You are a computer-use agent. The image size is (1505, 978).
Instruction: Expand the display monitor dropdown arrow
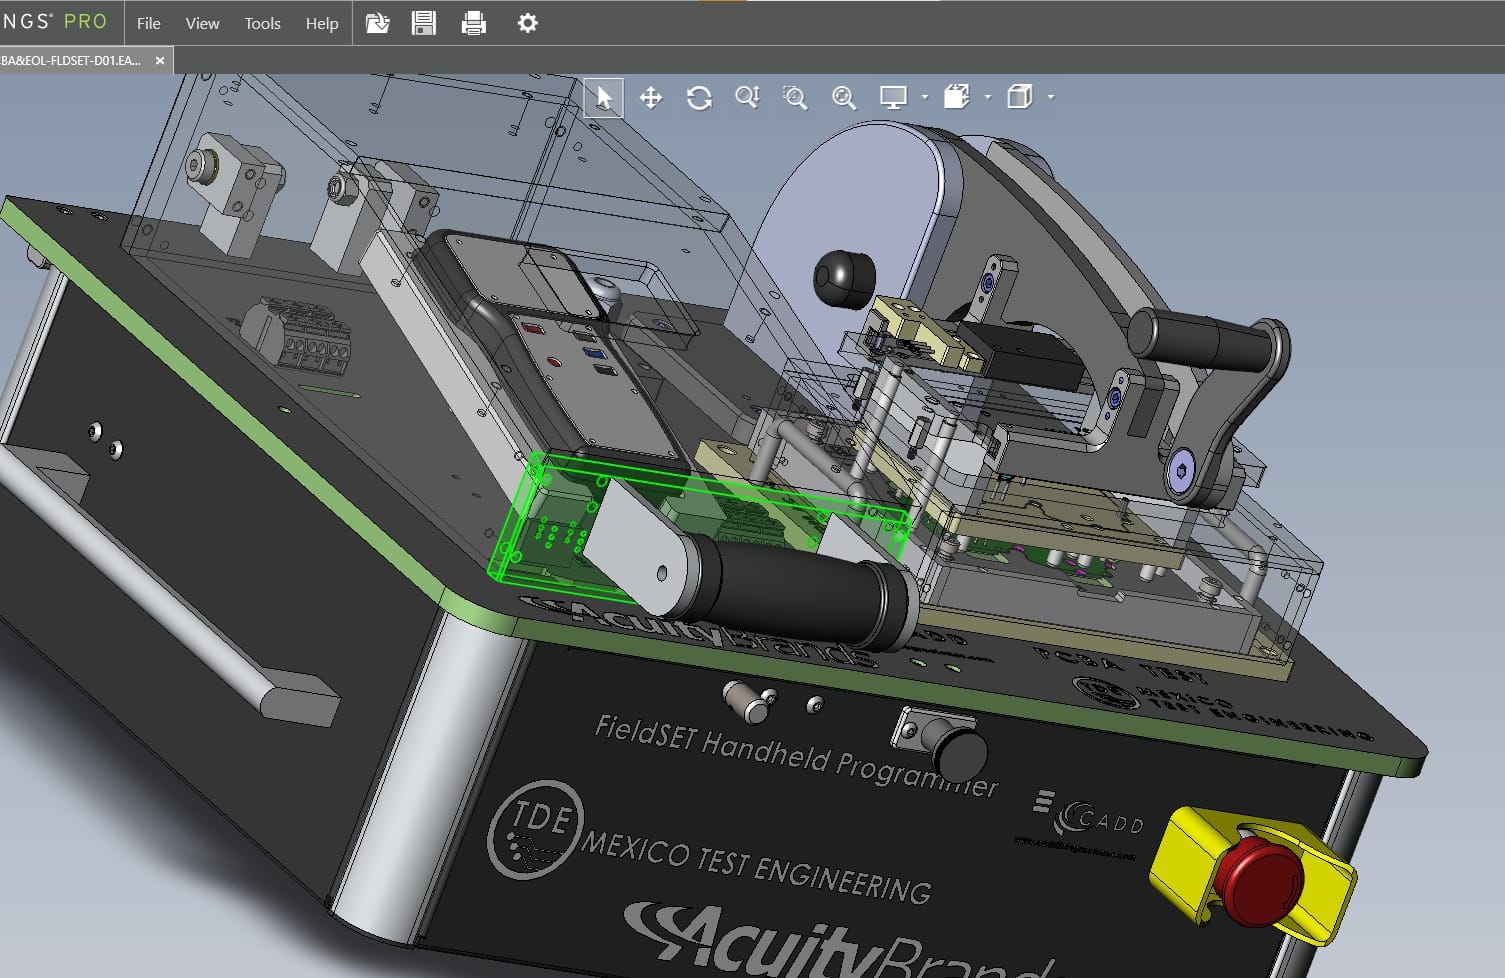[925, 98]
